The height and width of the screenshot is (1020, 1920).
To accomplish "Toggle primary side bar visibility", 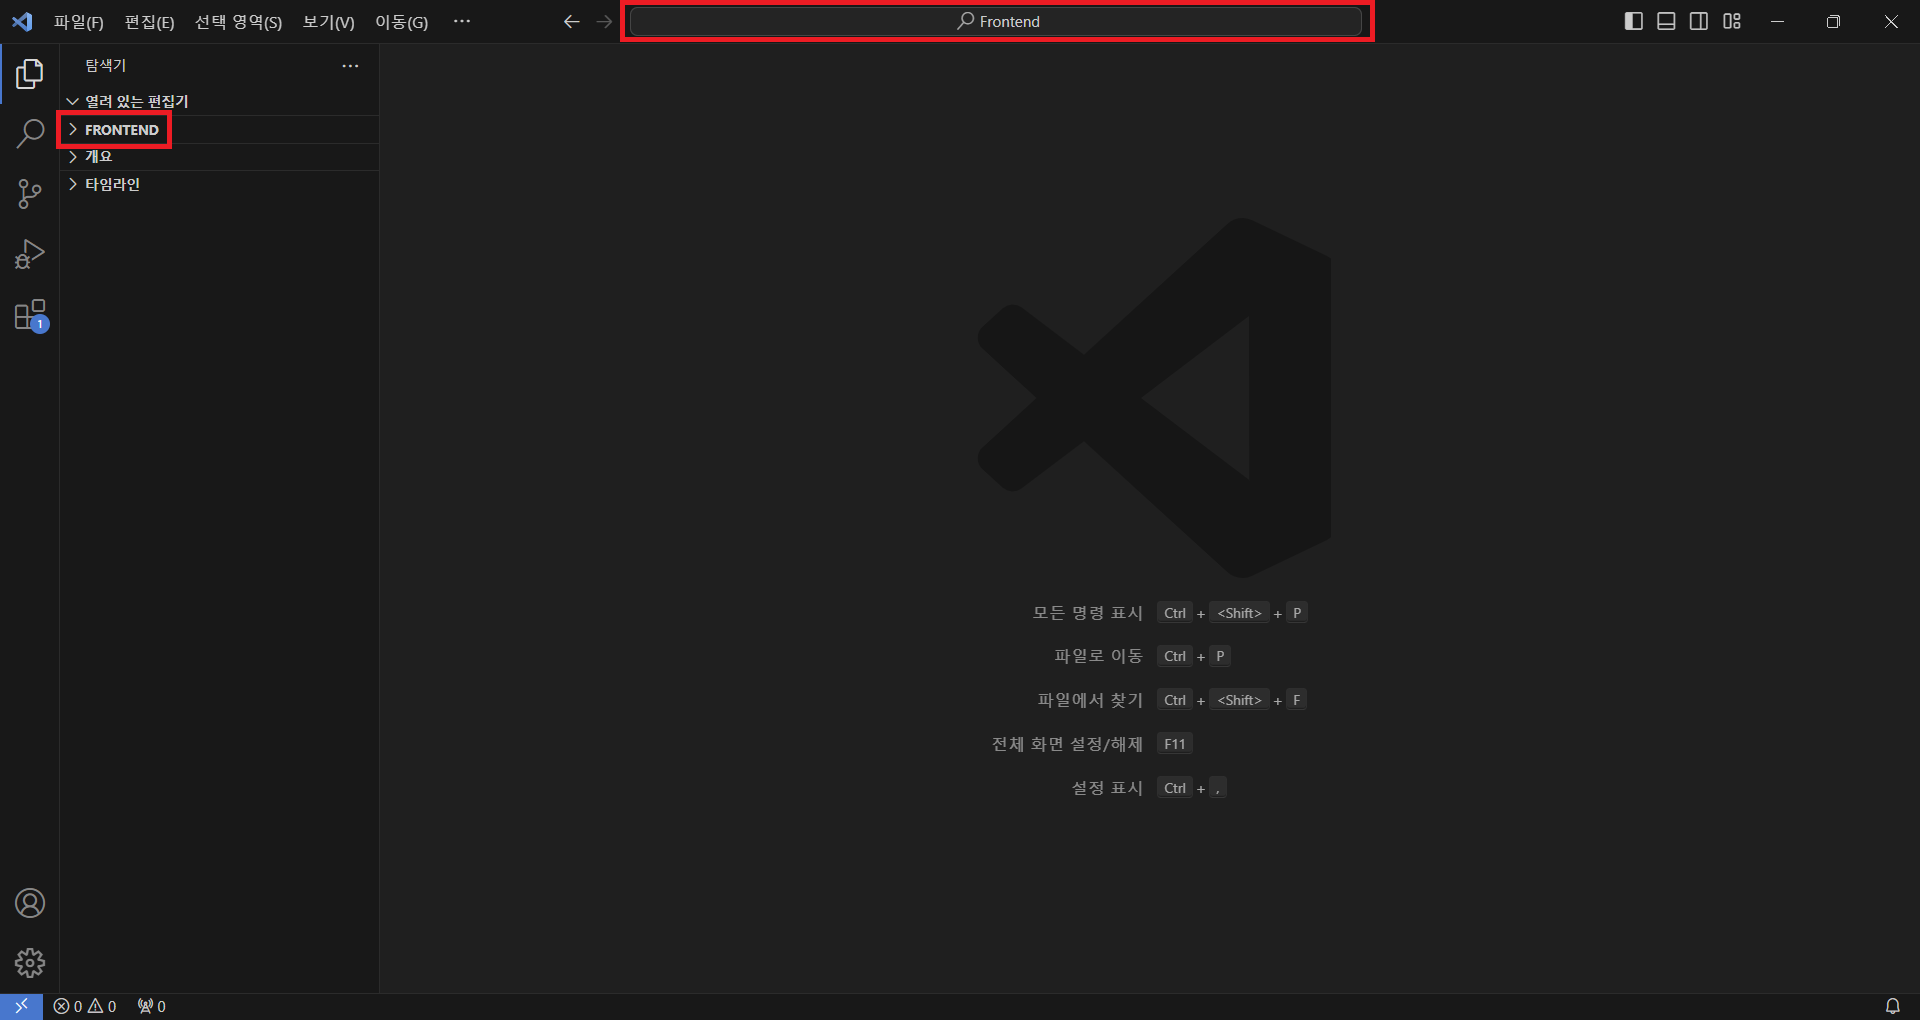I will tap(1633, 21).
